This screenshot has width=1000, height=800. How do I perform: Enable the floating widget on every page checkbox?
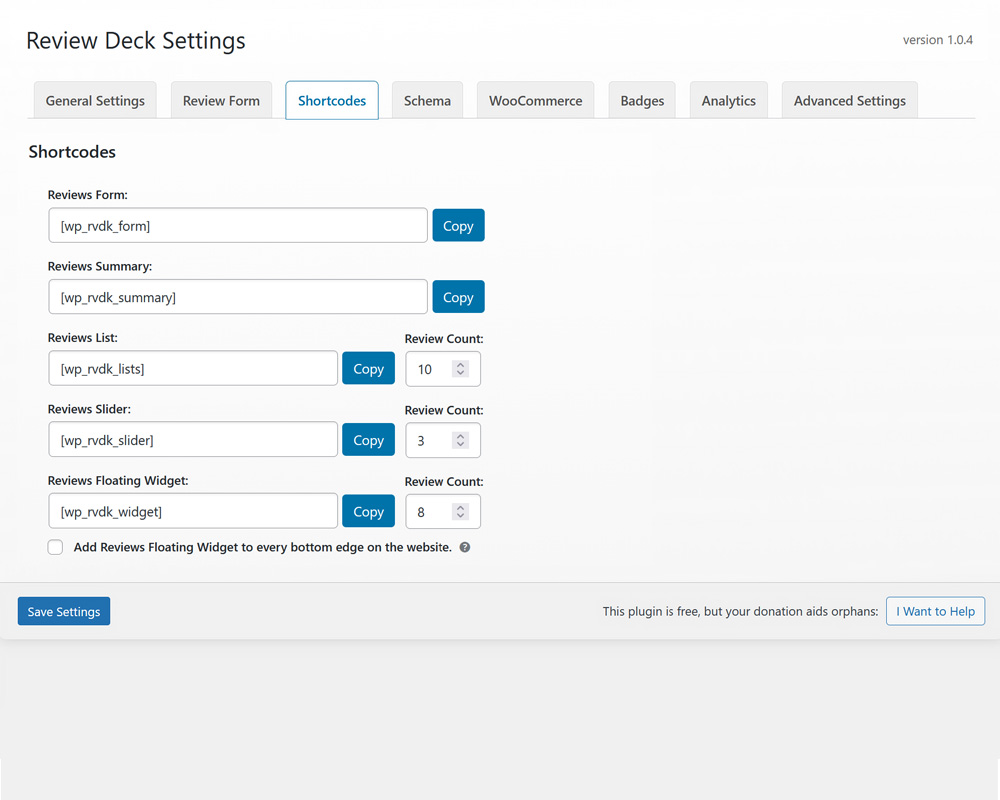pos(55,547)
